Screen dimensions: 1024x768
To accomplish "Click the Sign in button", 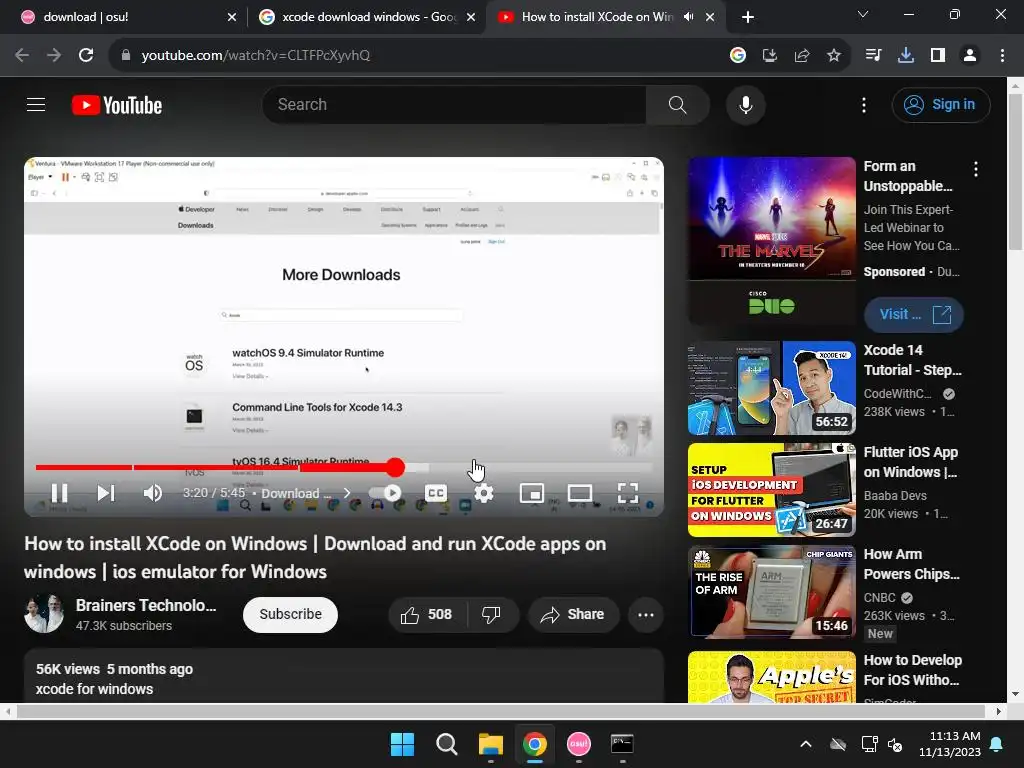I will pos(940,104).
